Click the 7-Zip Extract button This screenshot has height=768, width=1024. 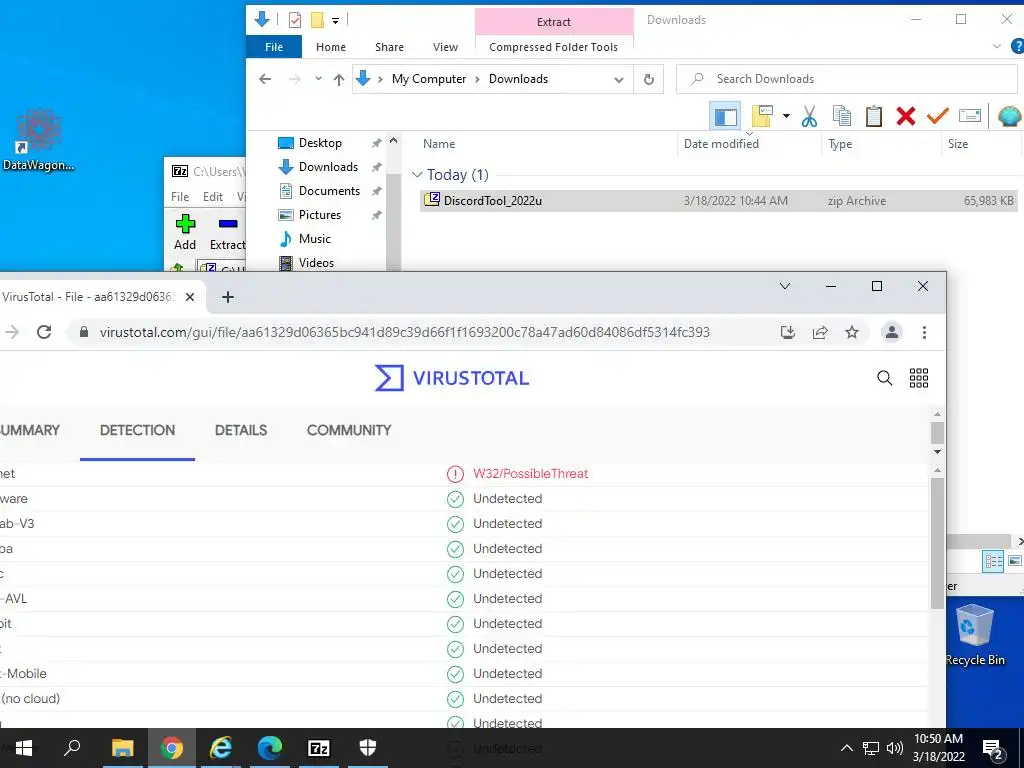[x=227, y=232]
